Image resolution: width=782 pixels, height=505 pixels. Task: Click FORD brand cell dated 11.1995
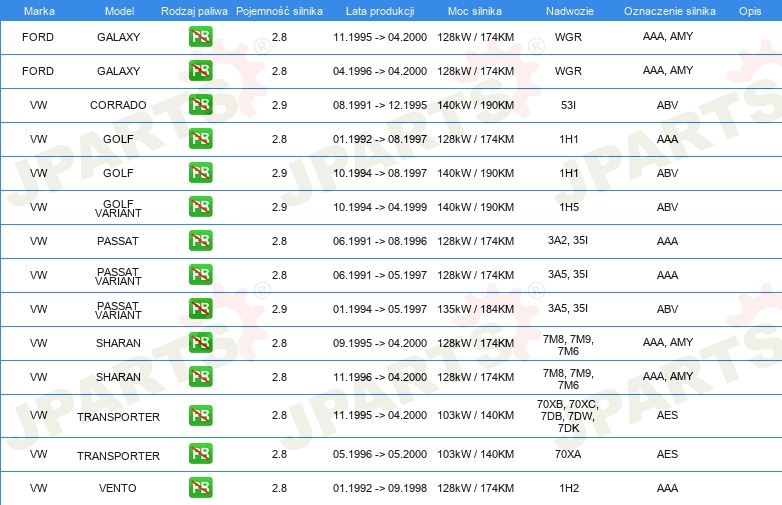click(x=38, y=37)
